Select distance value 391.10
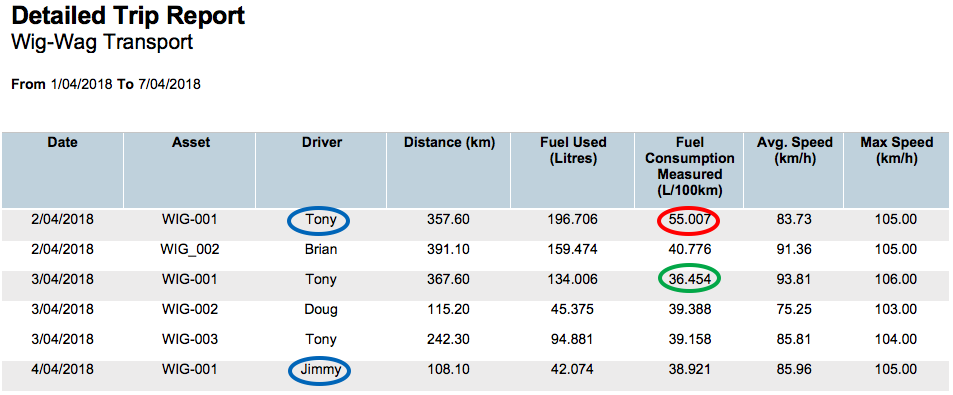The image size is (953, 395). (x=449, y=249)
